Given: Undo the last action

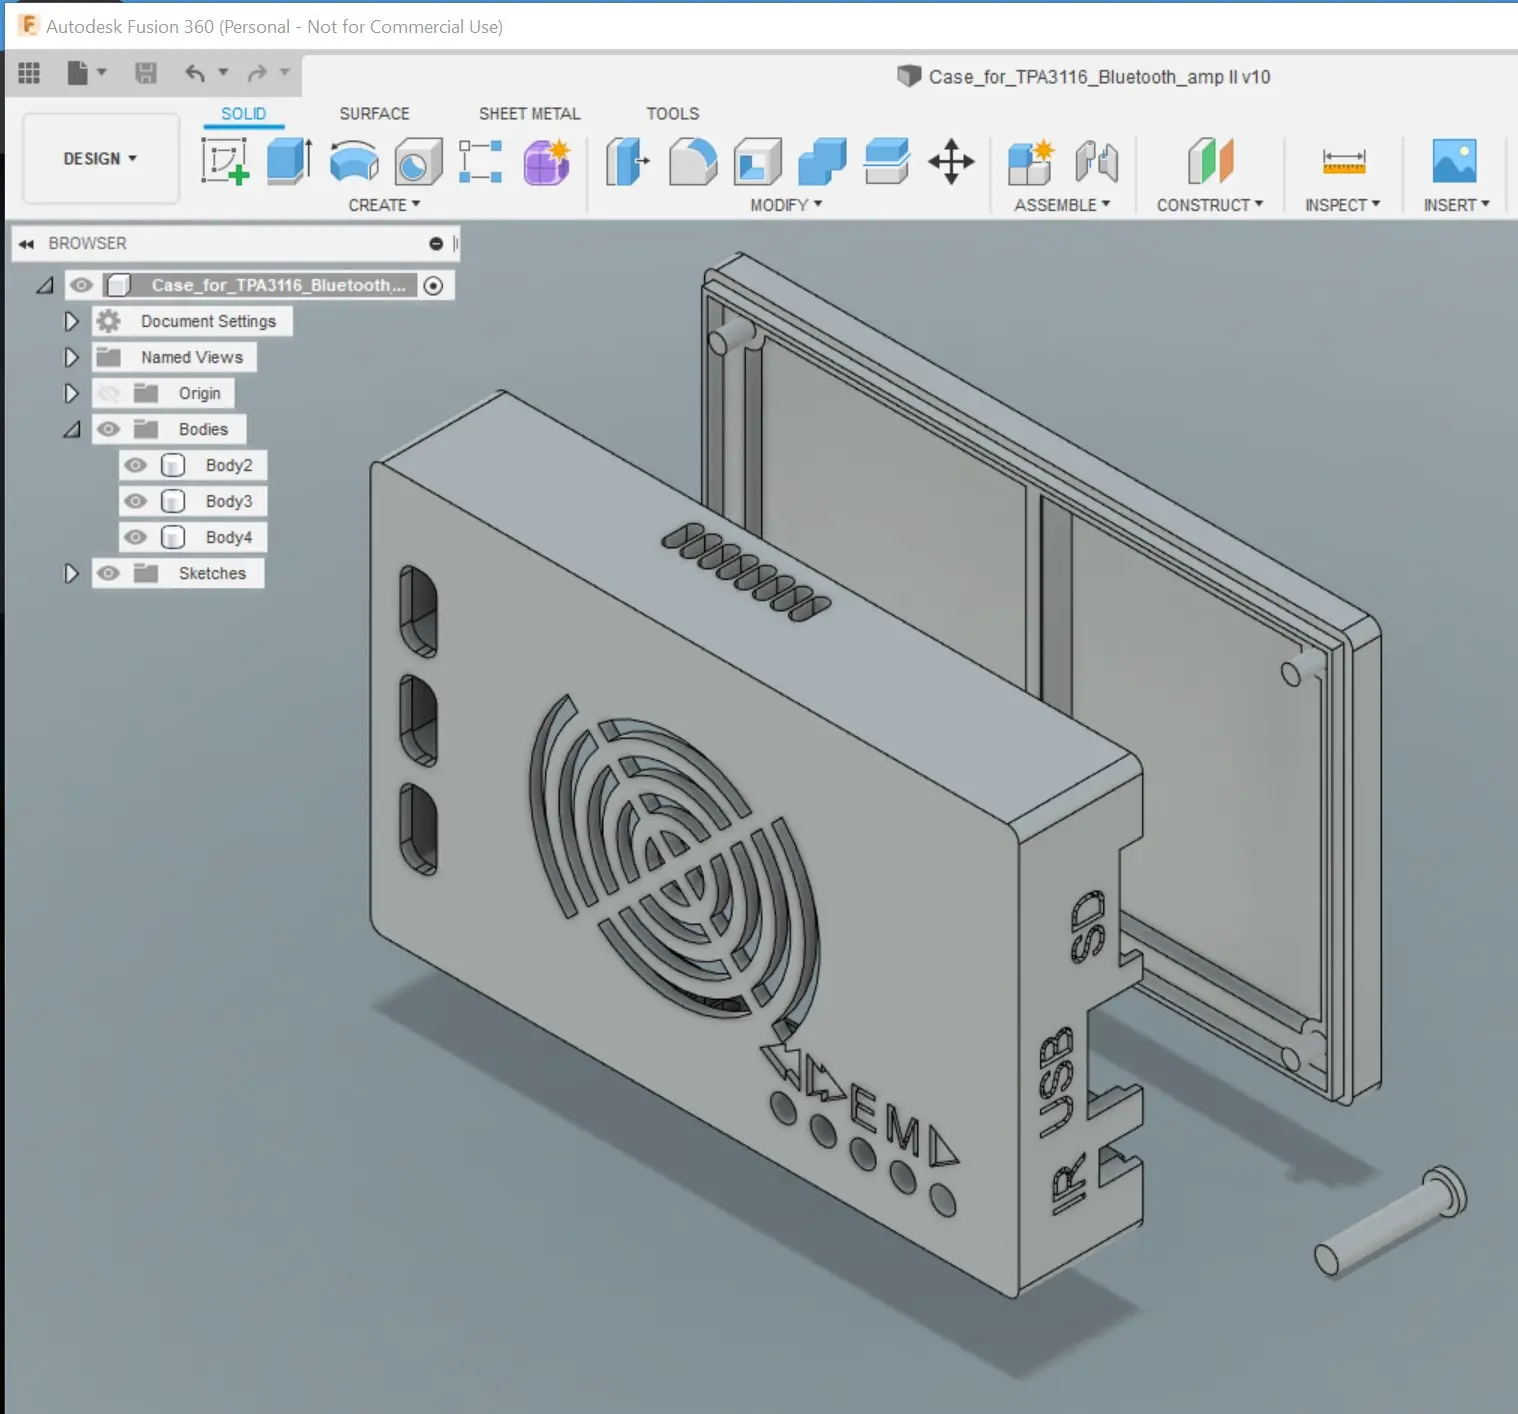Looking at the screenshot, I should pyautogui.click(x=195, y=73).
